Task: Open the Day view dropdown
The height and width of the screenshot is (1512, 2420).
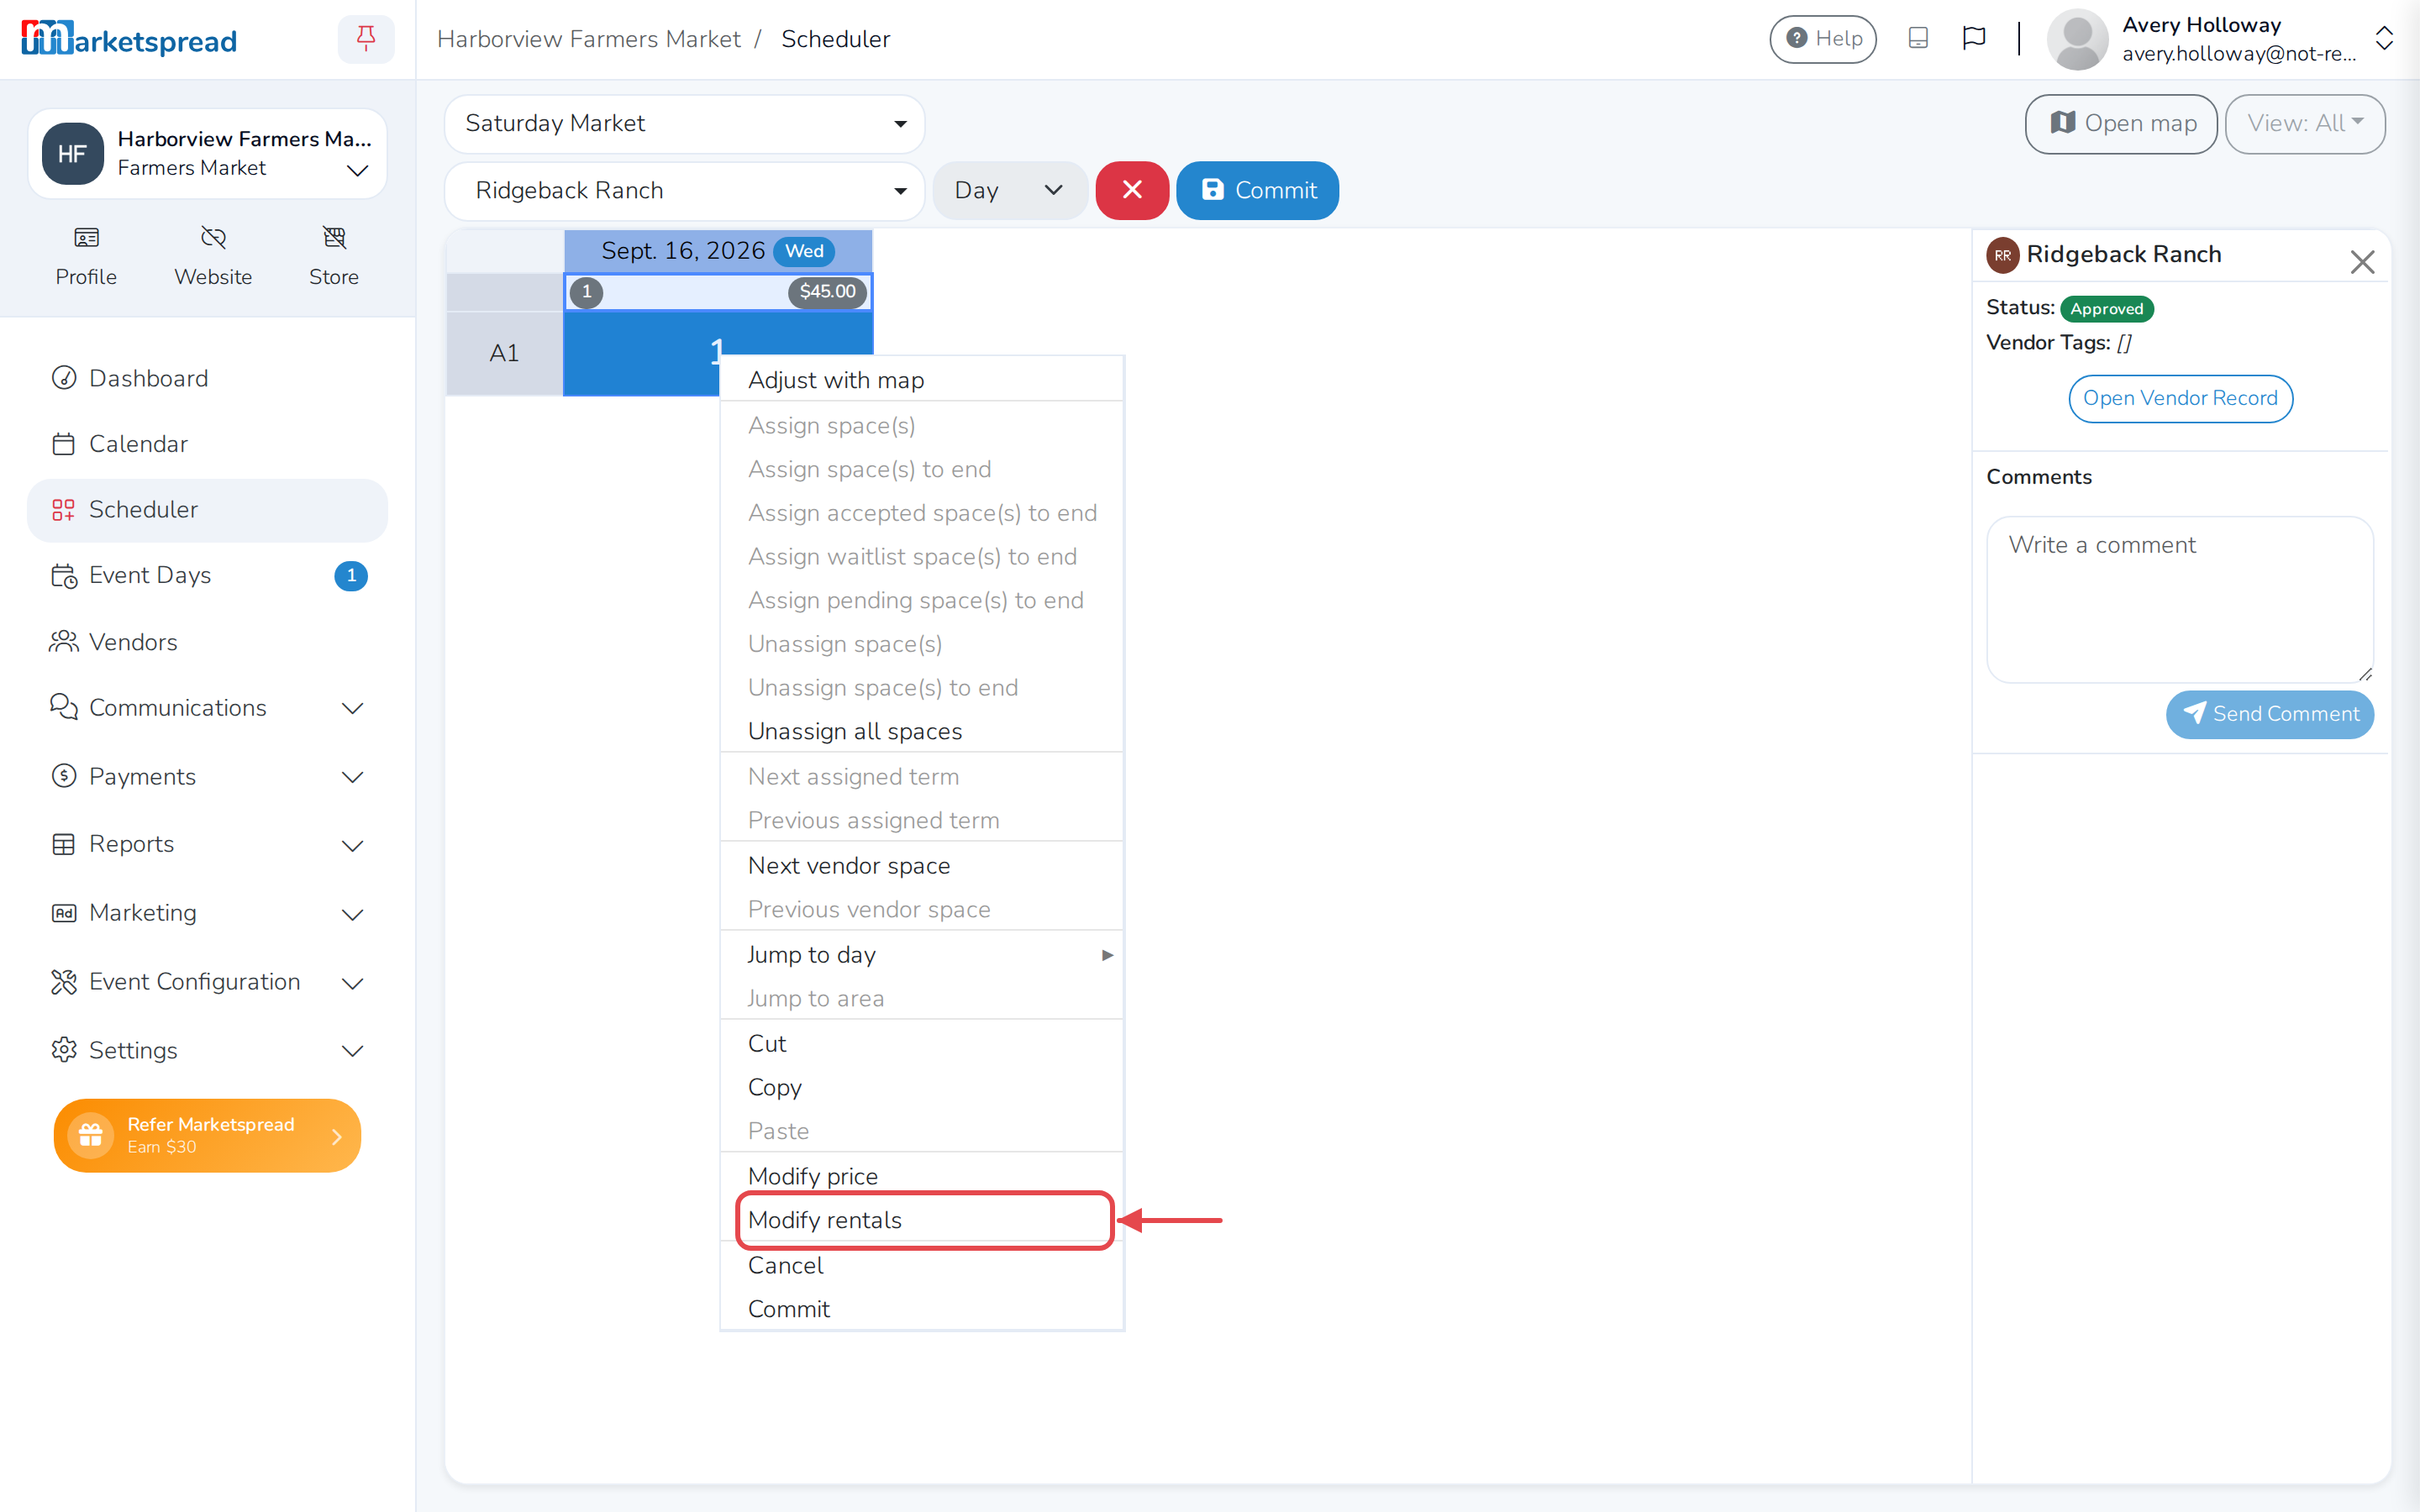Action: [1009, 190]
